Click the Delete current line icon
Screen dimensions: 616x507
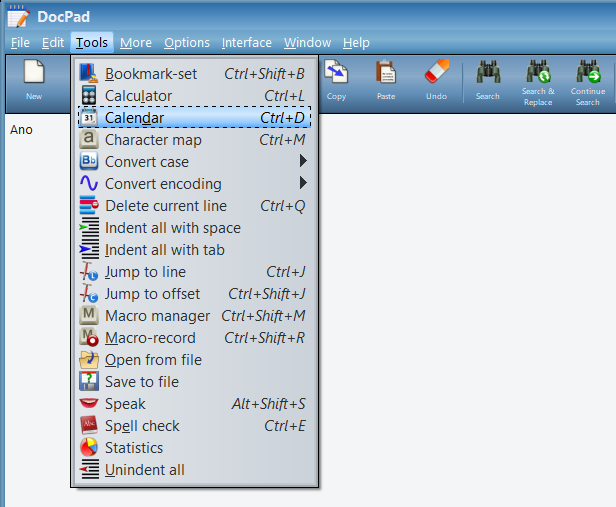[89, 205]
